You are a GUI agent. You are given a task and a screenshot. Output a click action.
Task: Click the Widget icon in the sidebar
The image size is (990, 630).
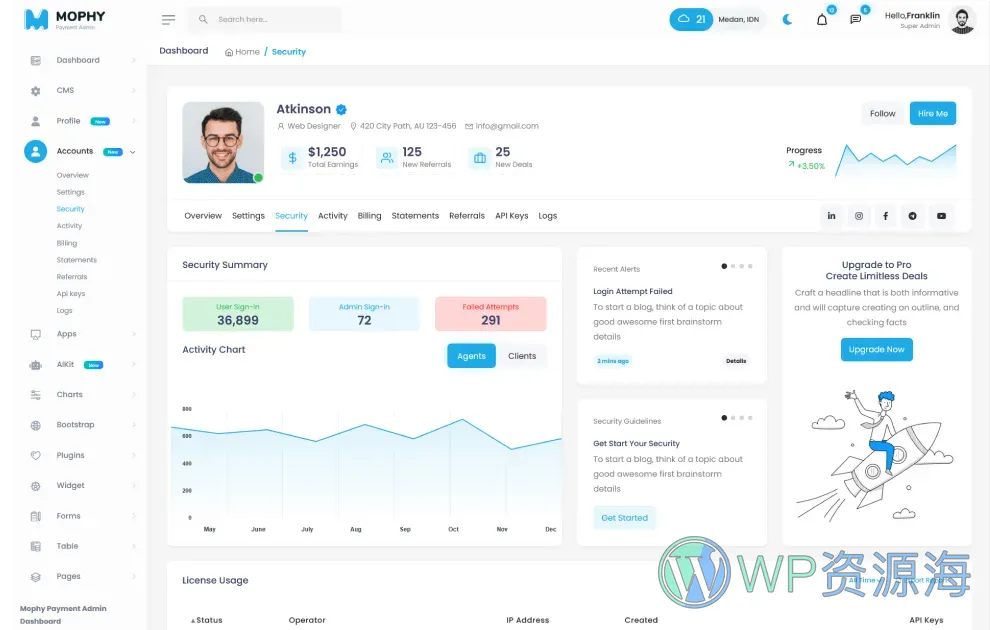[36, 485]
